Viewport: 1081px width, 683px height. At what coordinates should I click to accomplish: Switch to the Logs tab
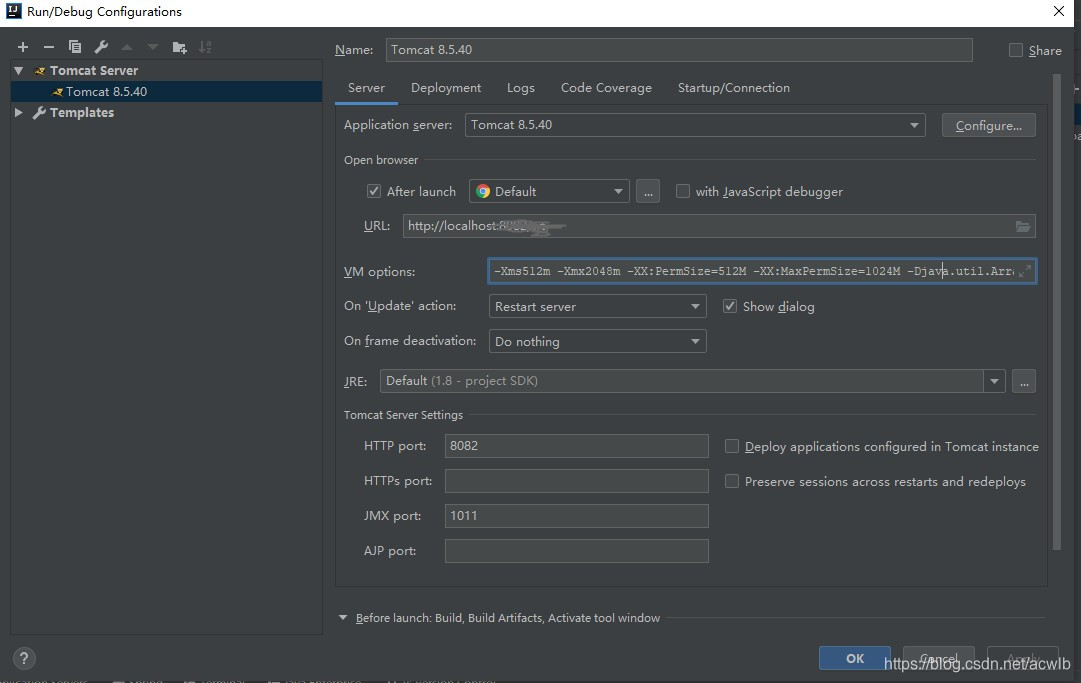point(521,88)
